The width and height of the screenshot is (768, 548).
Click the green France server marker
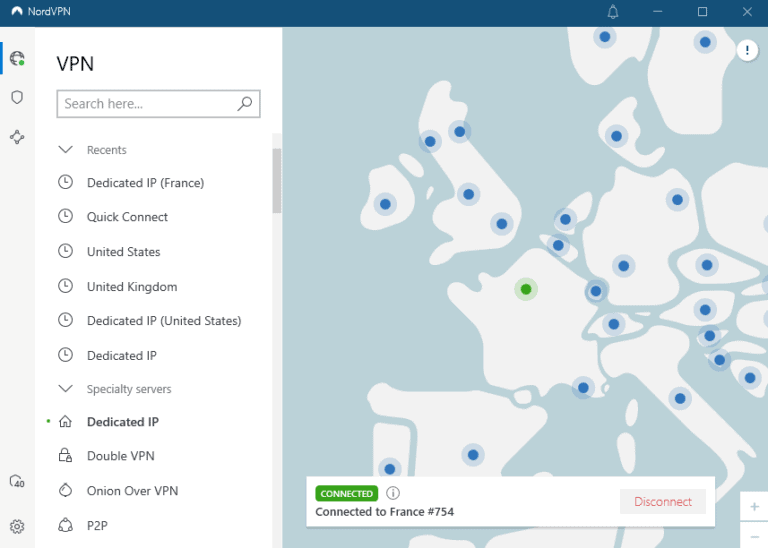coord(525,290)
